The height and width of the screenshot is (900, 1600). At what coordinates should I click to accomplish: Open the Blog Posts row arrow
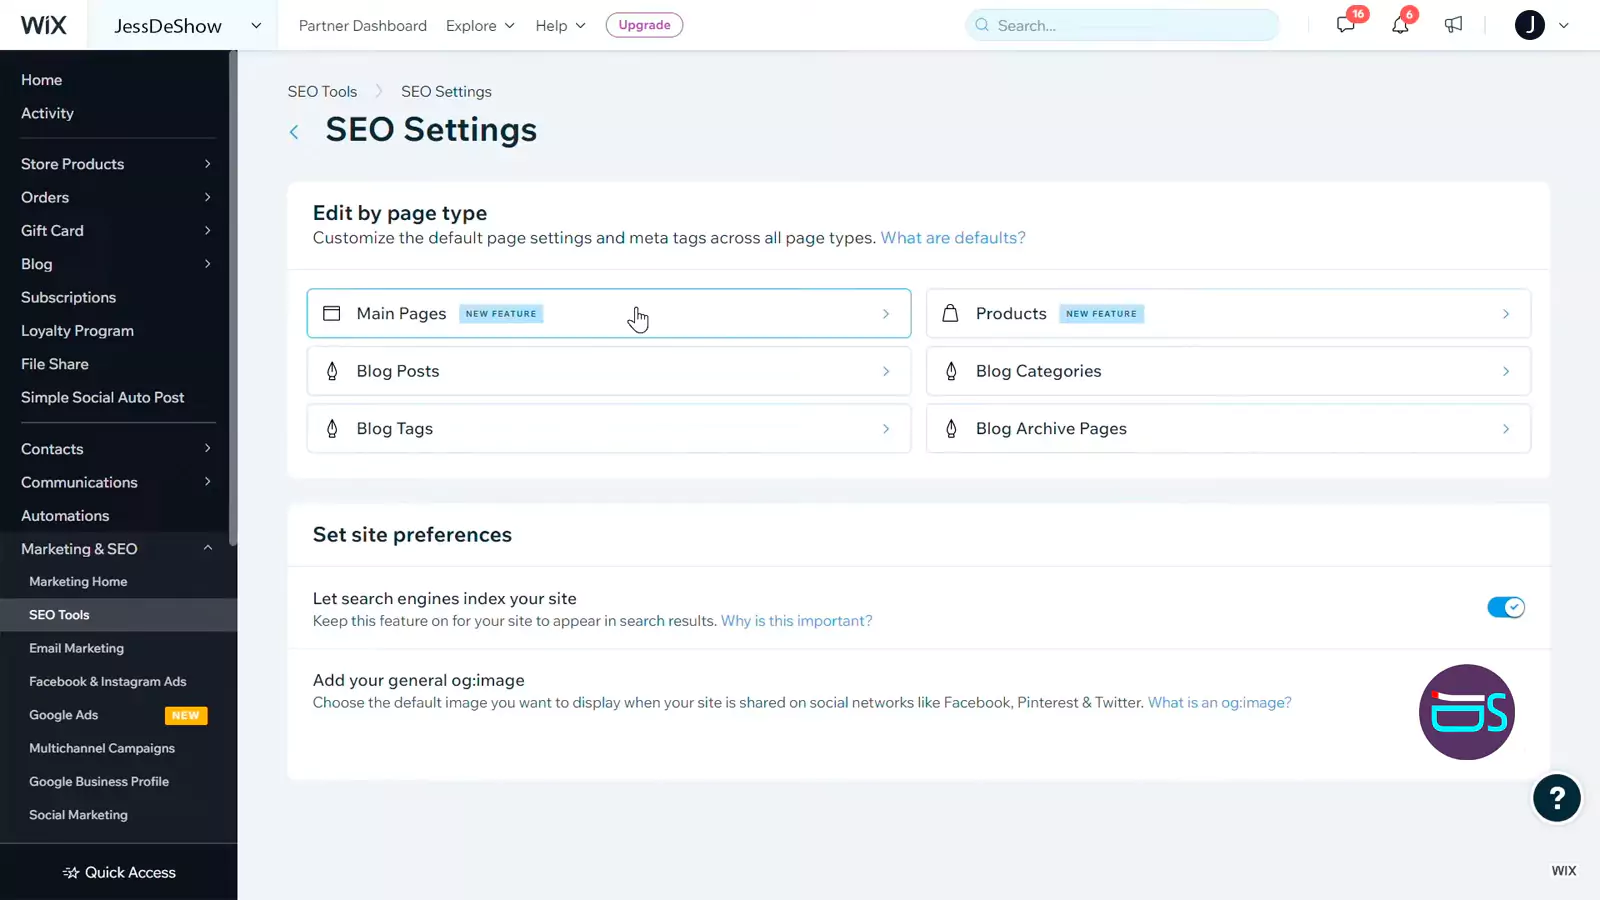tap(886, 371)
